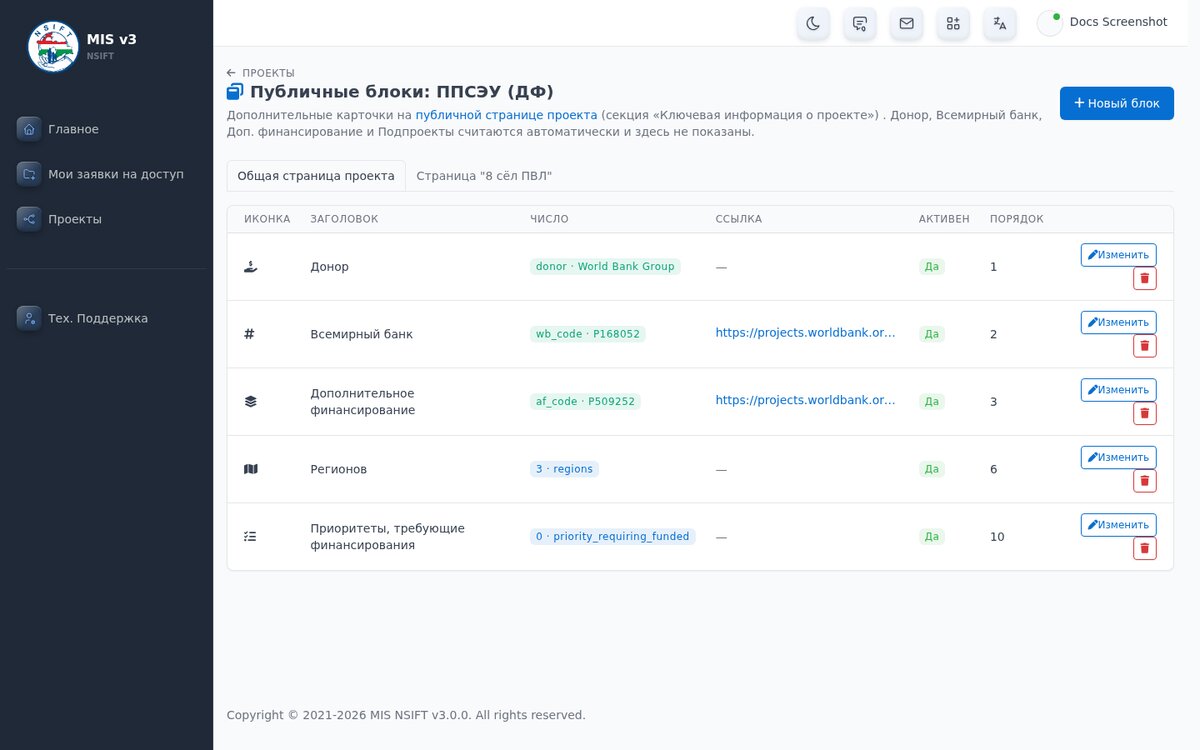Edit Дополнительное финансирование block via Изменить
This screenshot has width=1200, height=750.
pos(1119,390)
